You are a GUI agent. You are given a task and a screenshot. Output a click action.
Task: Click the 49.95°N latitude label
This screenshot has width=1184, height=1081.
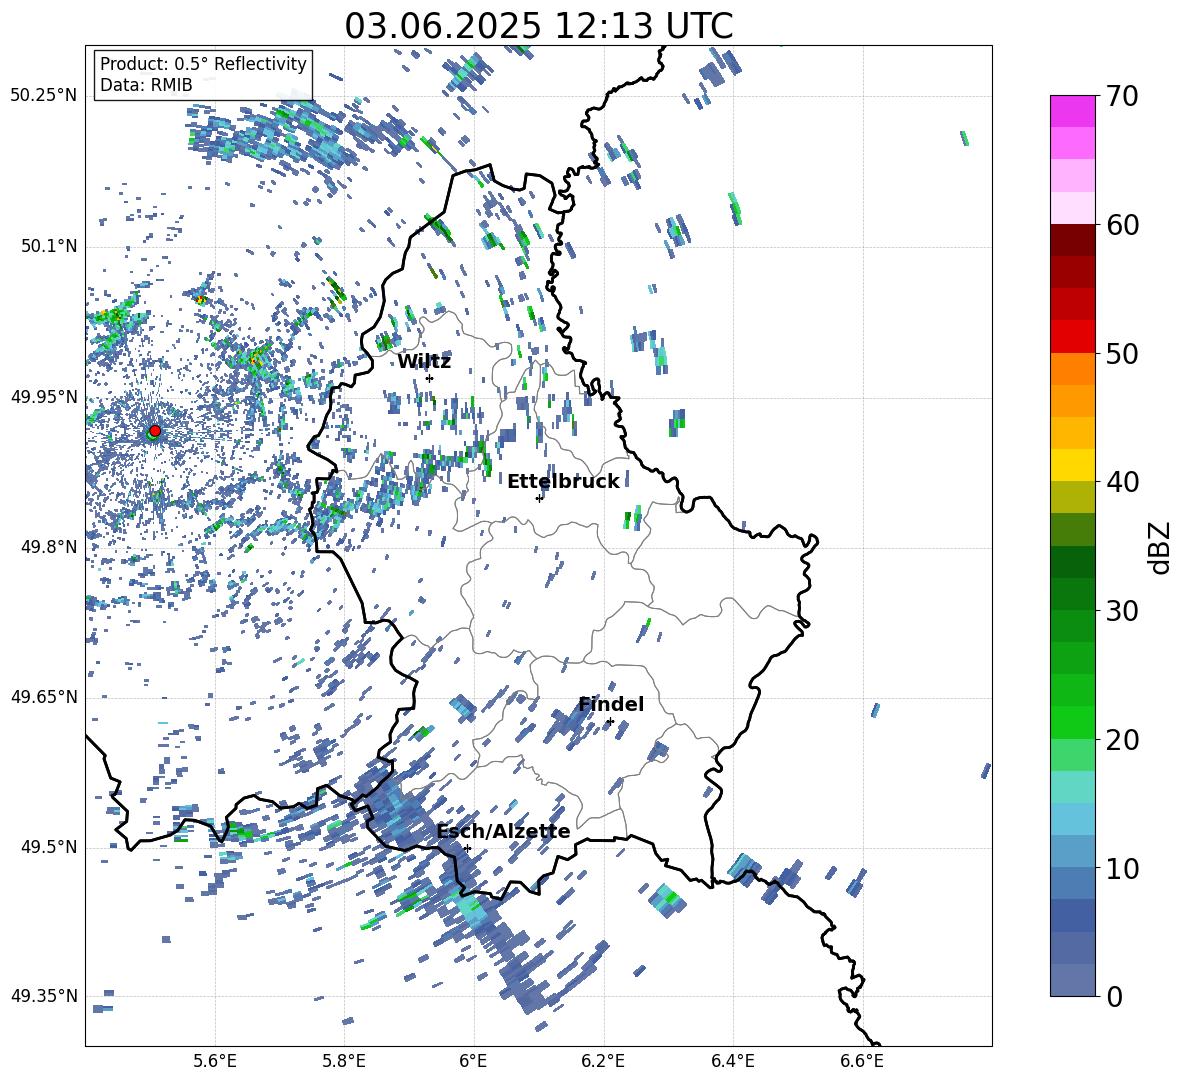point(44,396)
